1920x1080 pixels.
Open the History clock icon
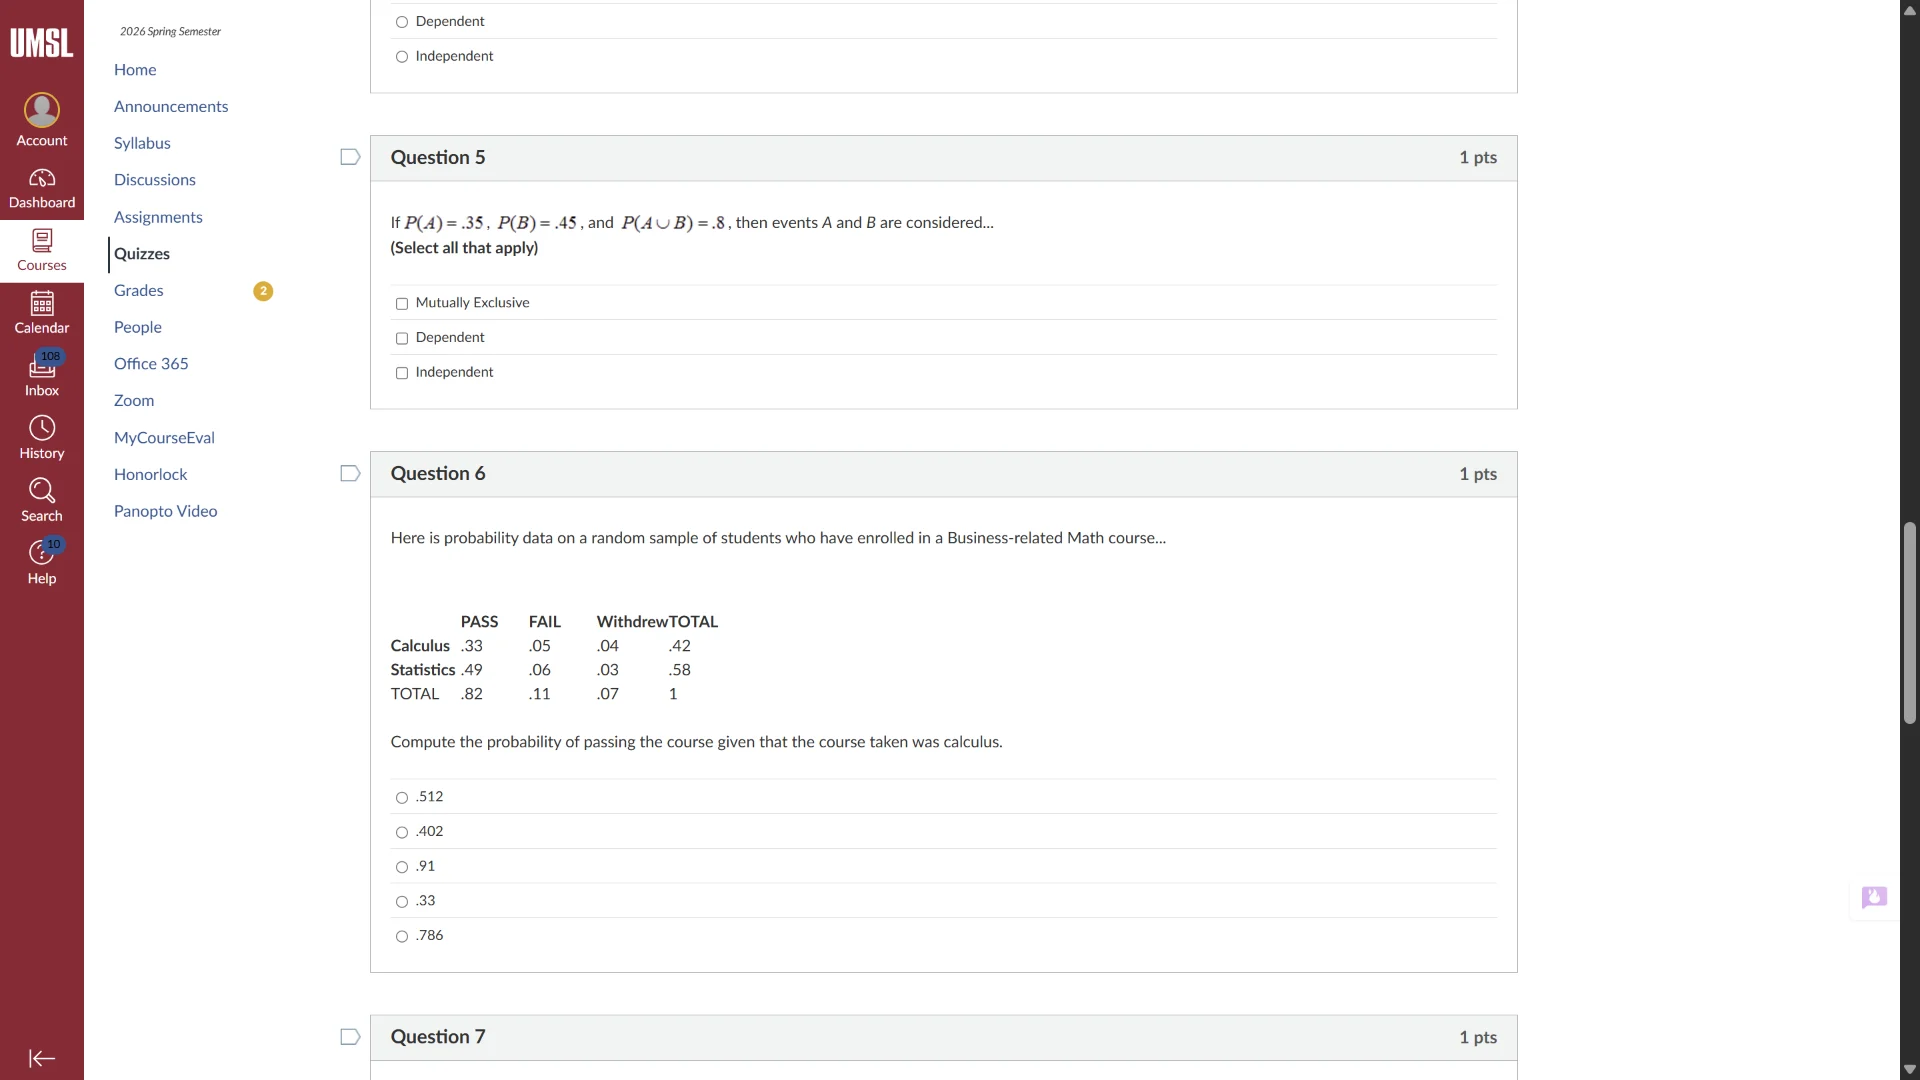click(x=41, y=429)
